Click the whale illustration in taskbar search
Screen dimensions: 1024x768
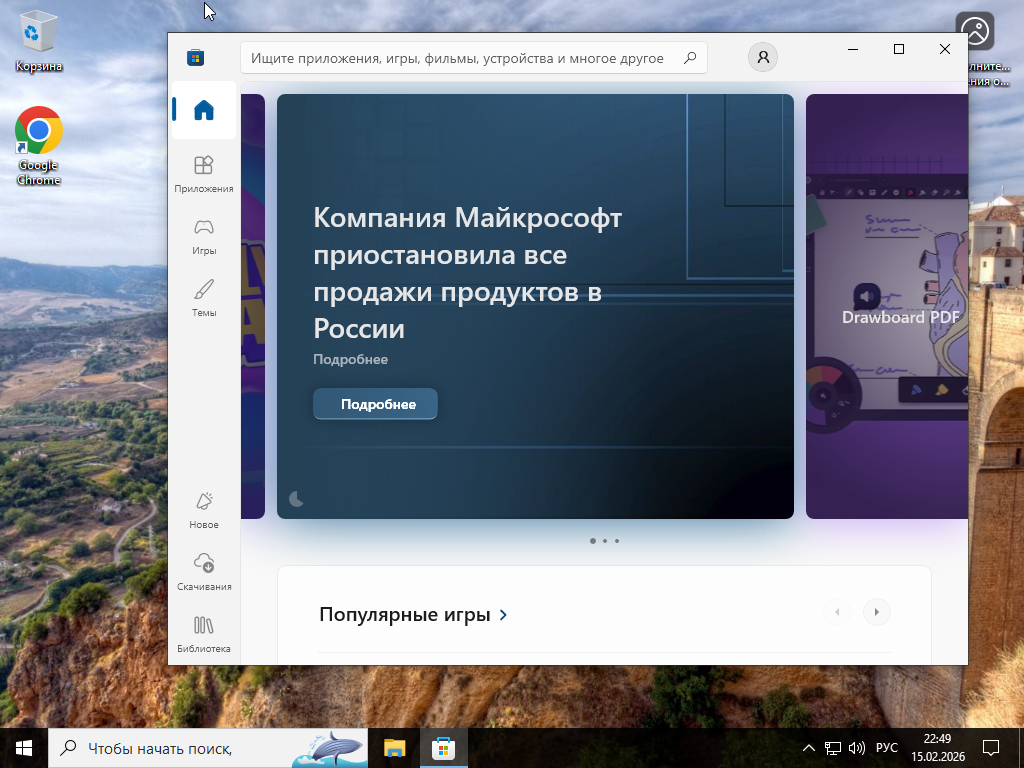[328, 748]
